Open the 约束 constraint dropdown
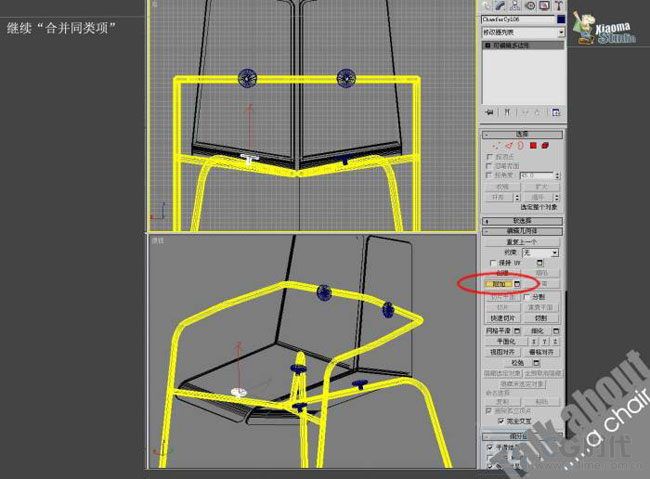 click(x=540, y=252)
